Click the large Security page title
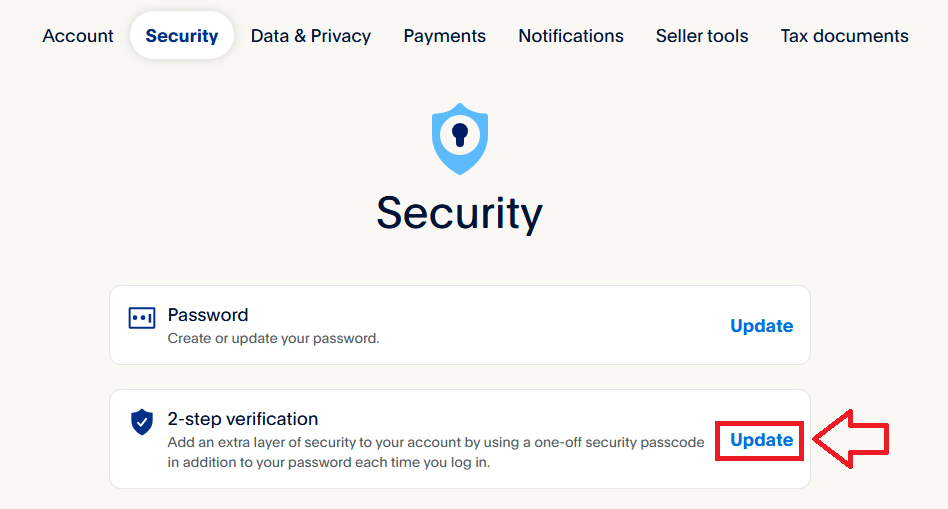This screenshot has width=948, height=509. coord(459,213)
